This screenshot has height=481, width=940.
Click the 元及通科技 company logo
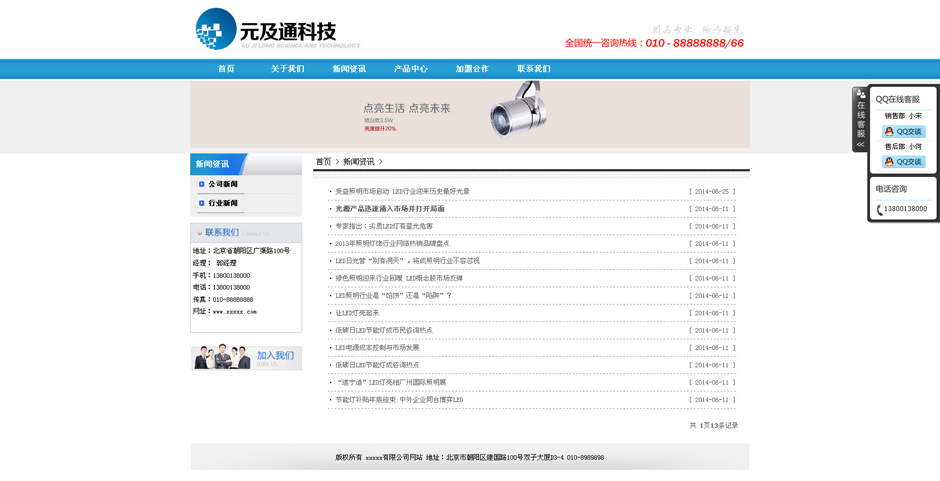click(x=277, y=29)
